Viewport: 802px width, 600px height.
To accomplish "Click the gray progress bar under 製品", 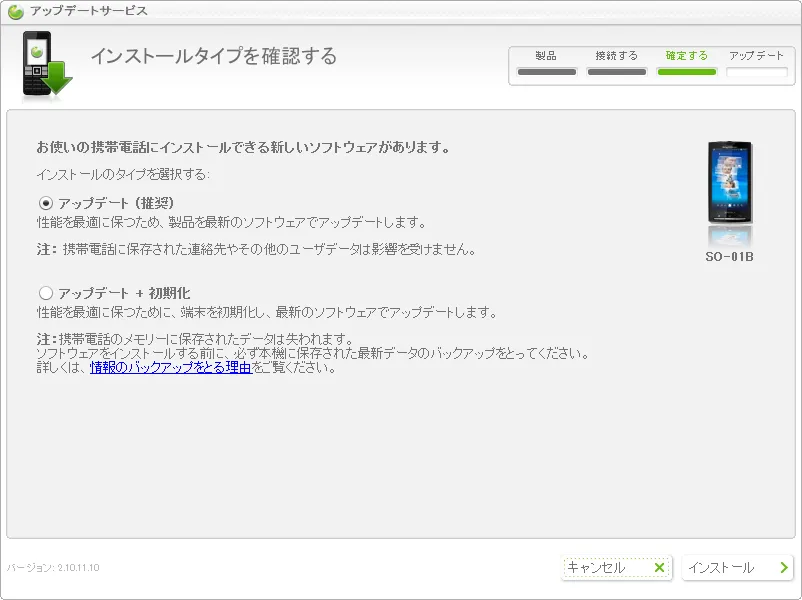I will (546, 72).
